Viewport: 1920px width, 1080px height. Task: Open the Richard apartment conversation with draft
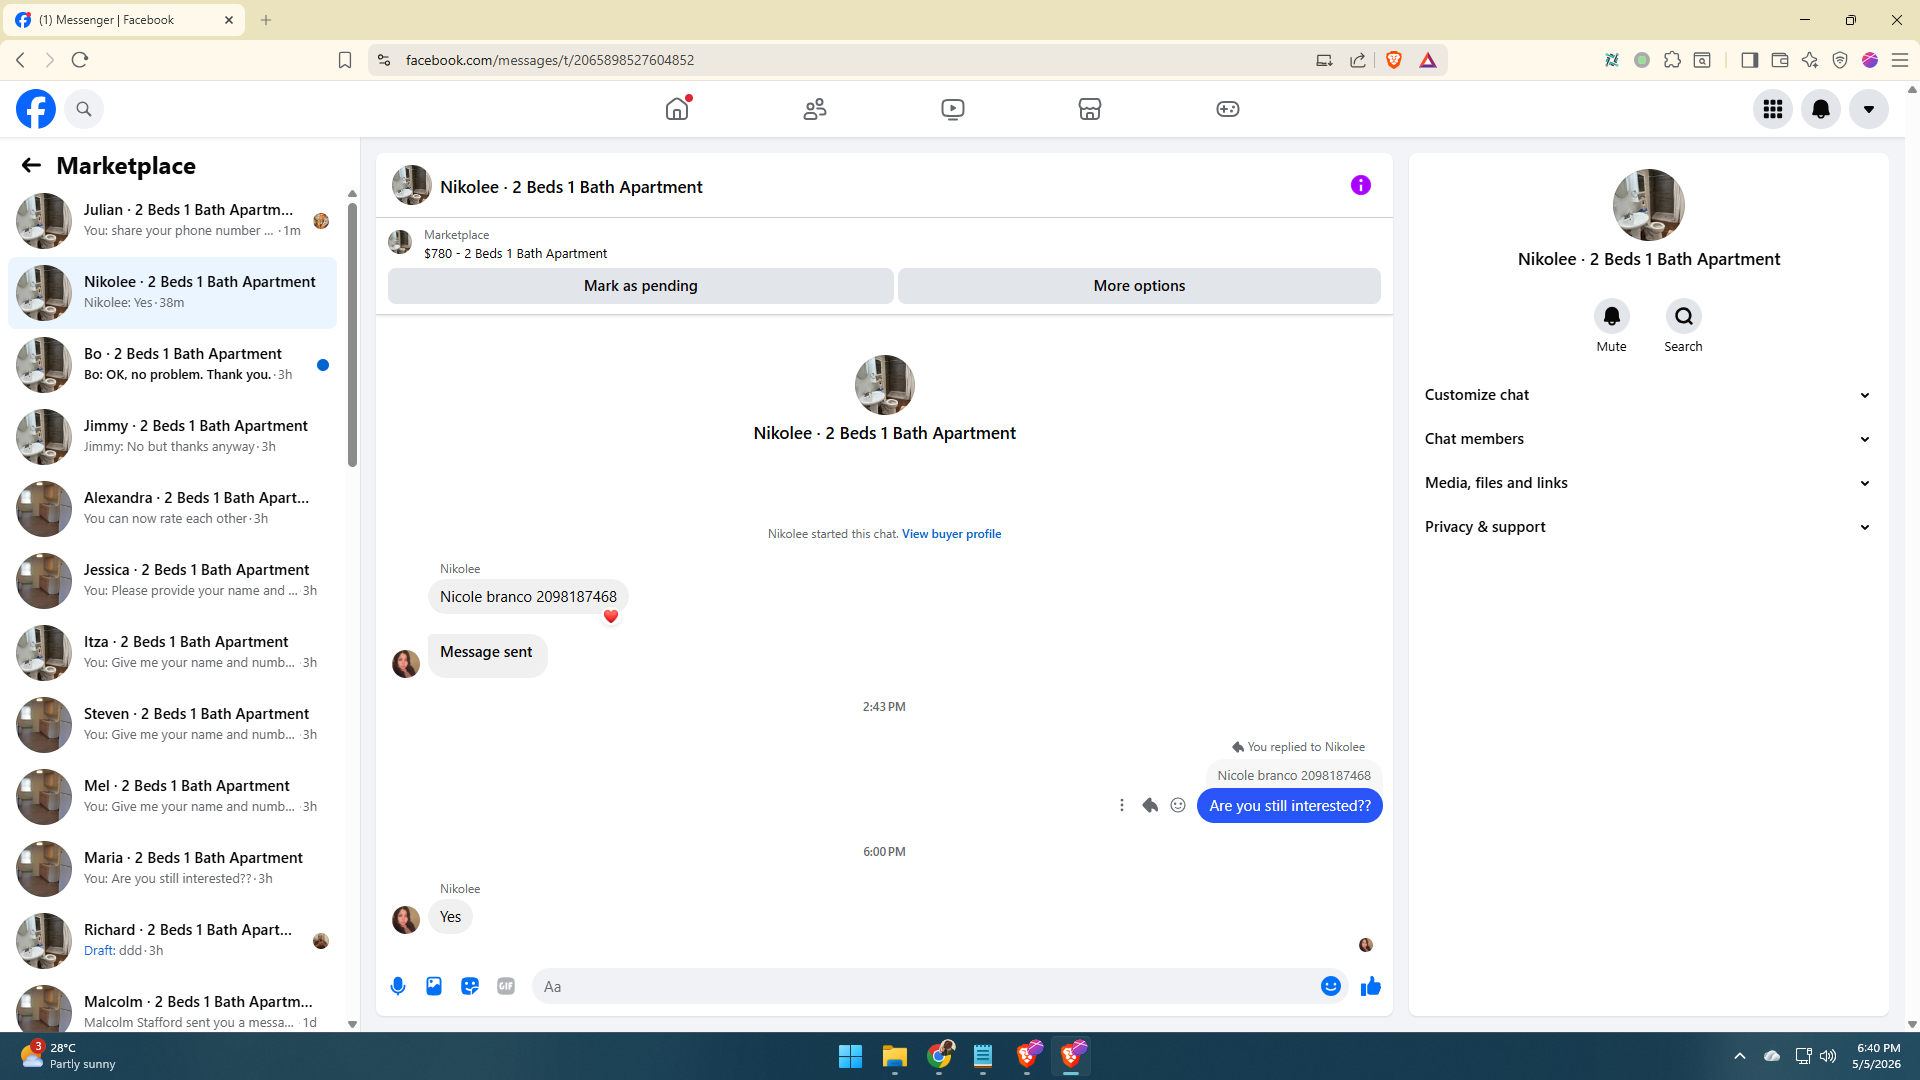coord(173,940)
